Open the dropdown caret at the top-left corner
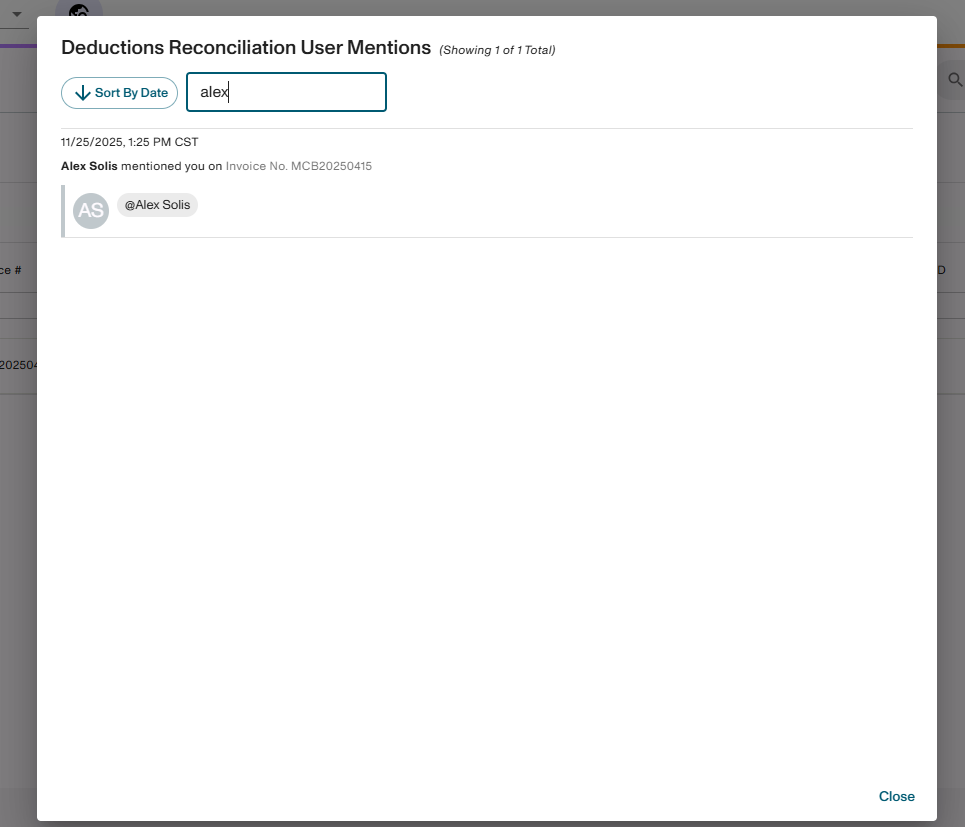The image size is (965, 827). pos(17,13)
